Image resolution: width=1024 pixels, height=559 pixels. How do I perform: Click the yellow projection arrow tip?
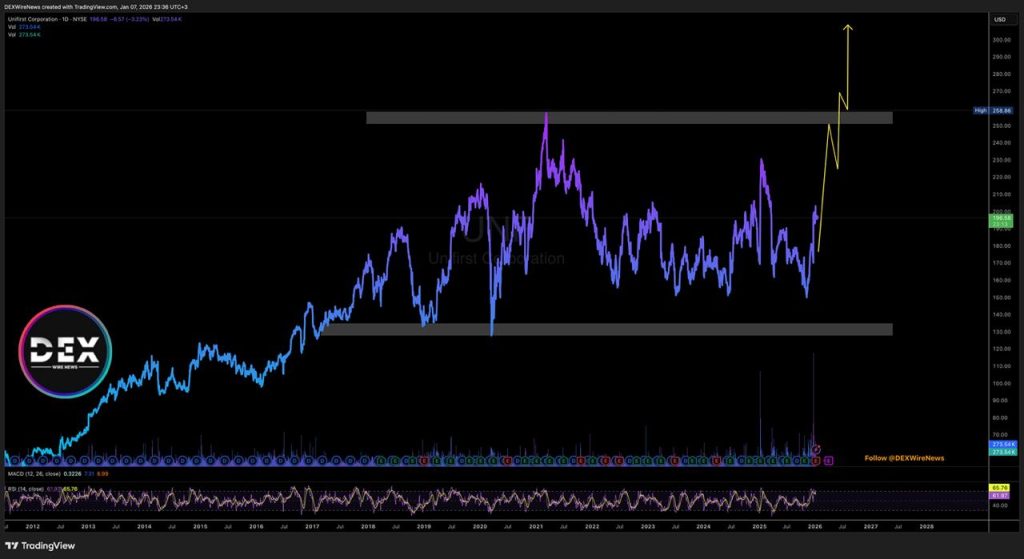click(848, 26)
